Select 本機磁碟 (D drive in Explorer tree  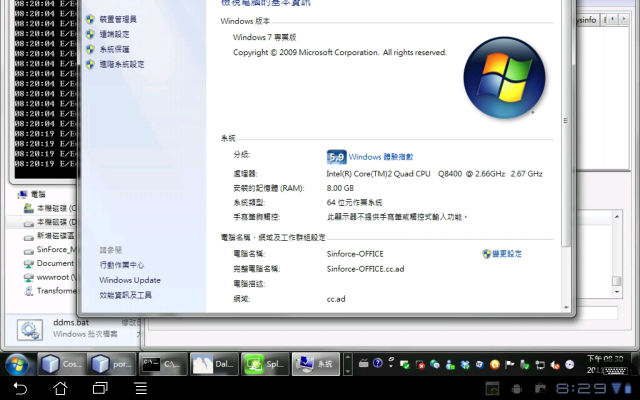click(50, 222)
